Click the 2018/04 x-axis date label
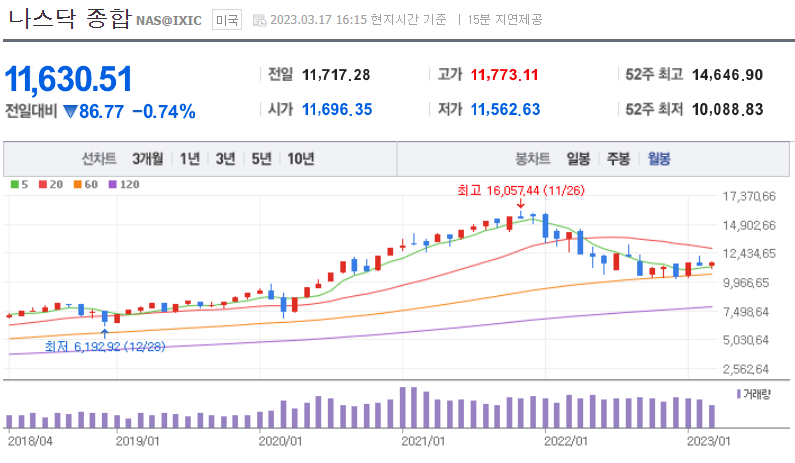 [x=30, y=441]
